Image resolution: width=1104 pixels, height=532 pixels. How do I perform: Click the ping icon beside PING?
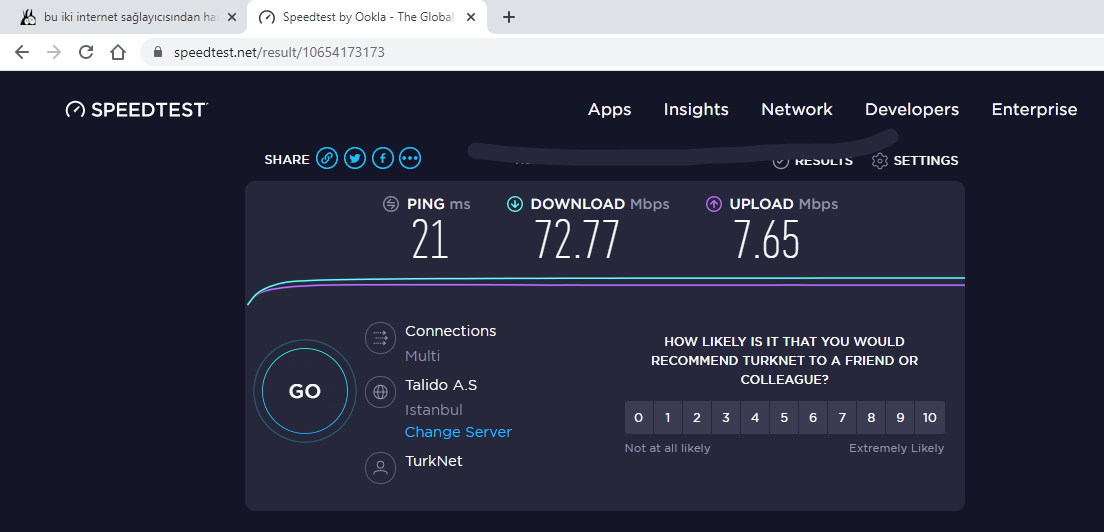(x=391, y=204)
